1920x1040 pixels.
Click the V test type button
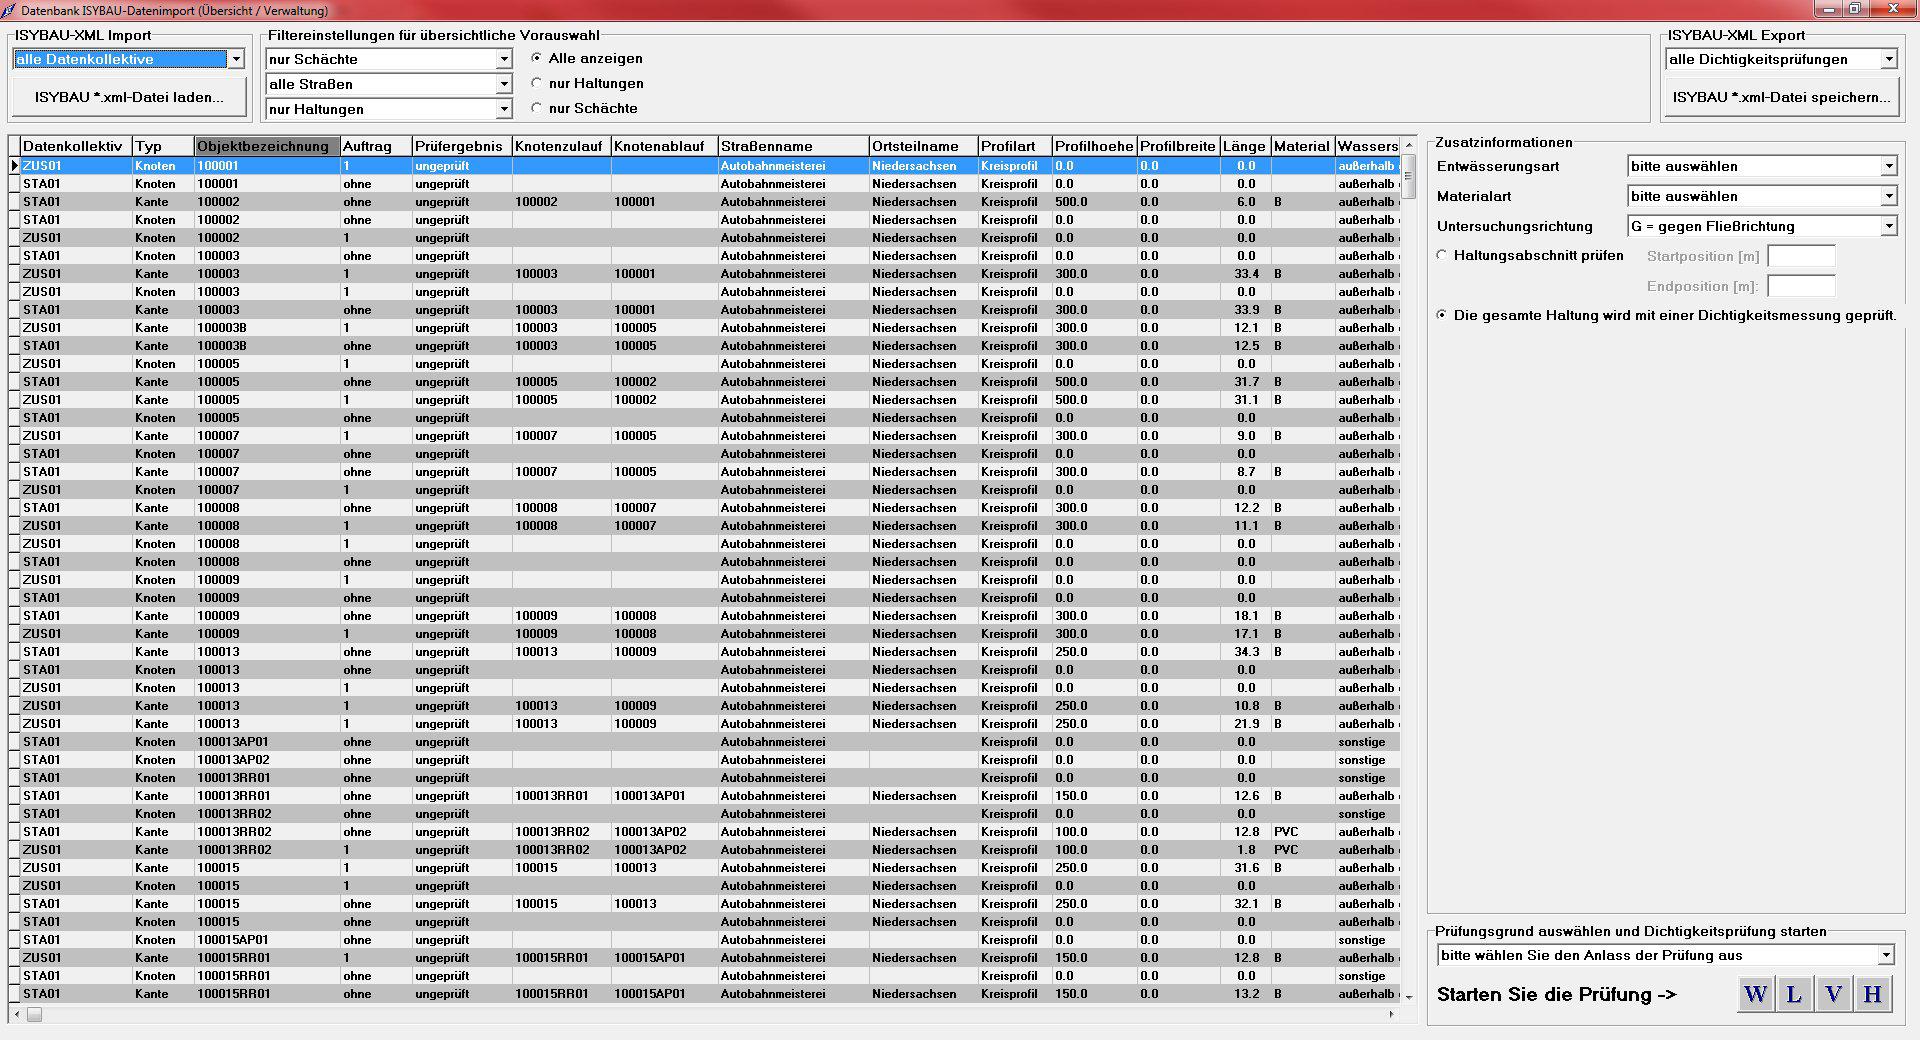(1834, 994)
